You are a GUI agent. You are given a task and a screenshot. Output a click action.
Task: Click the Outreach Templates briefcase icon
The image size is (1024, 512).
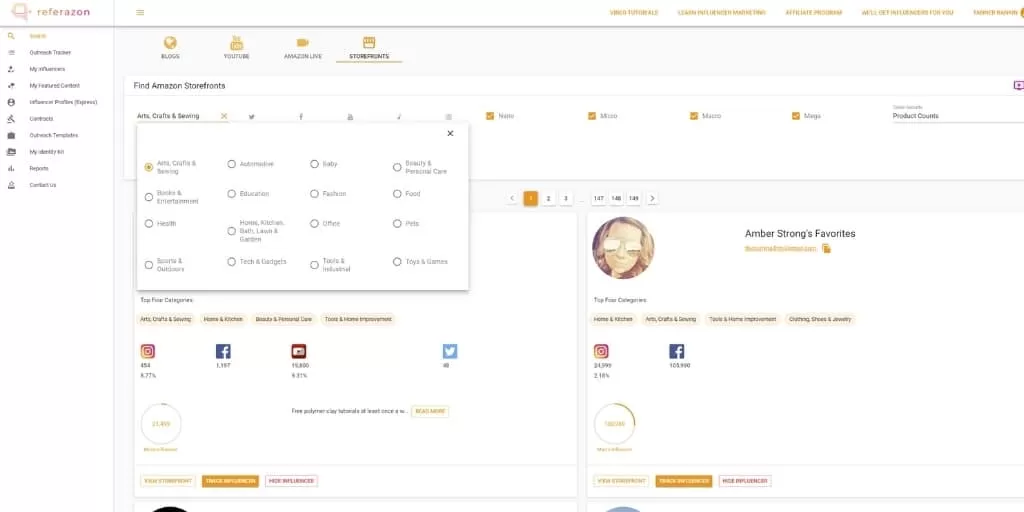point(11,135)
